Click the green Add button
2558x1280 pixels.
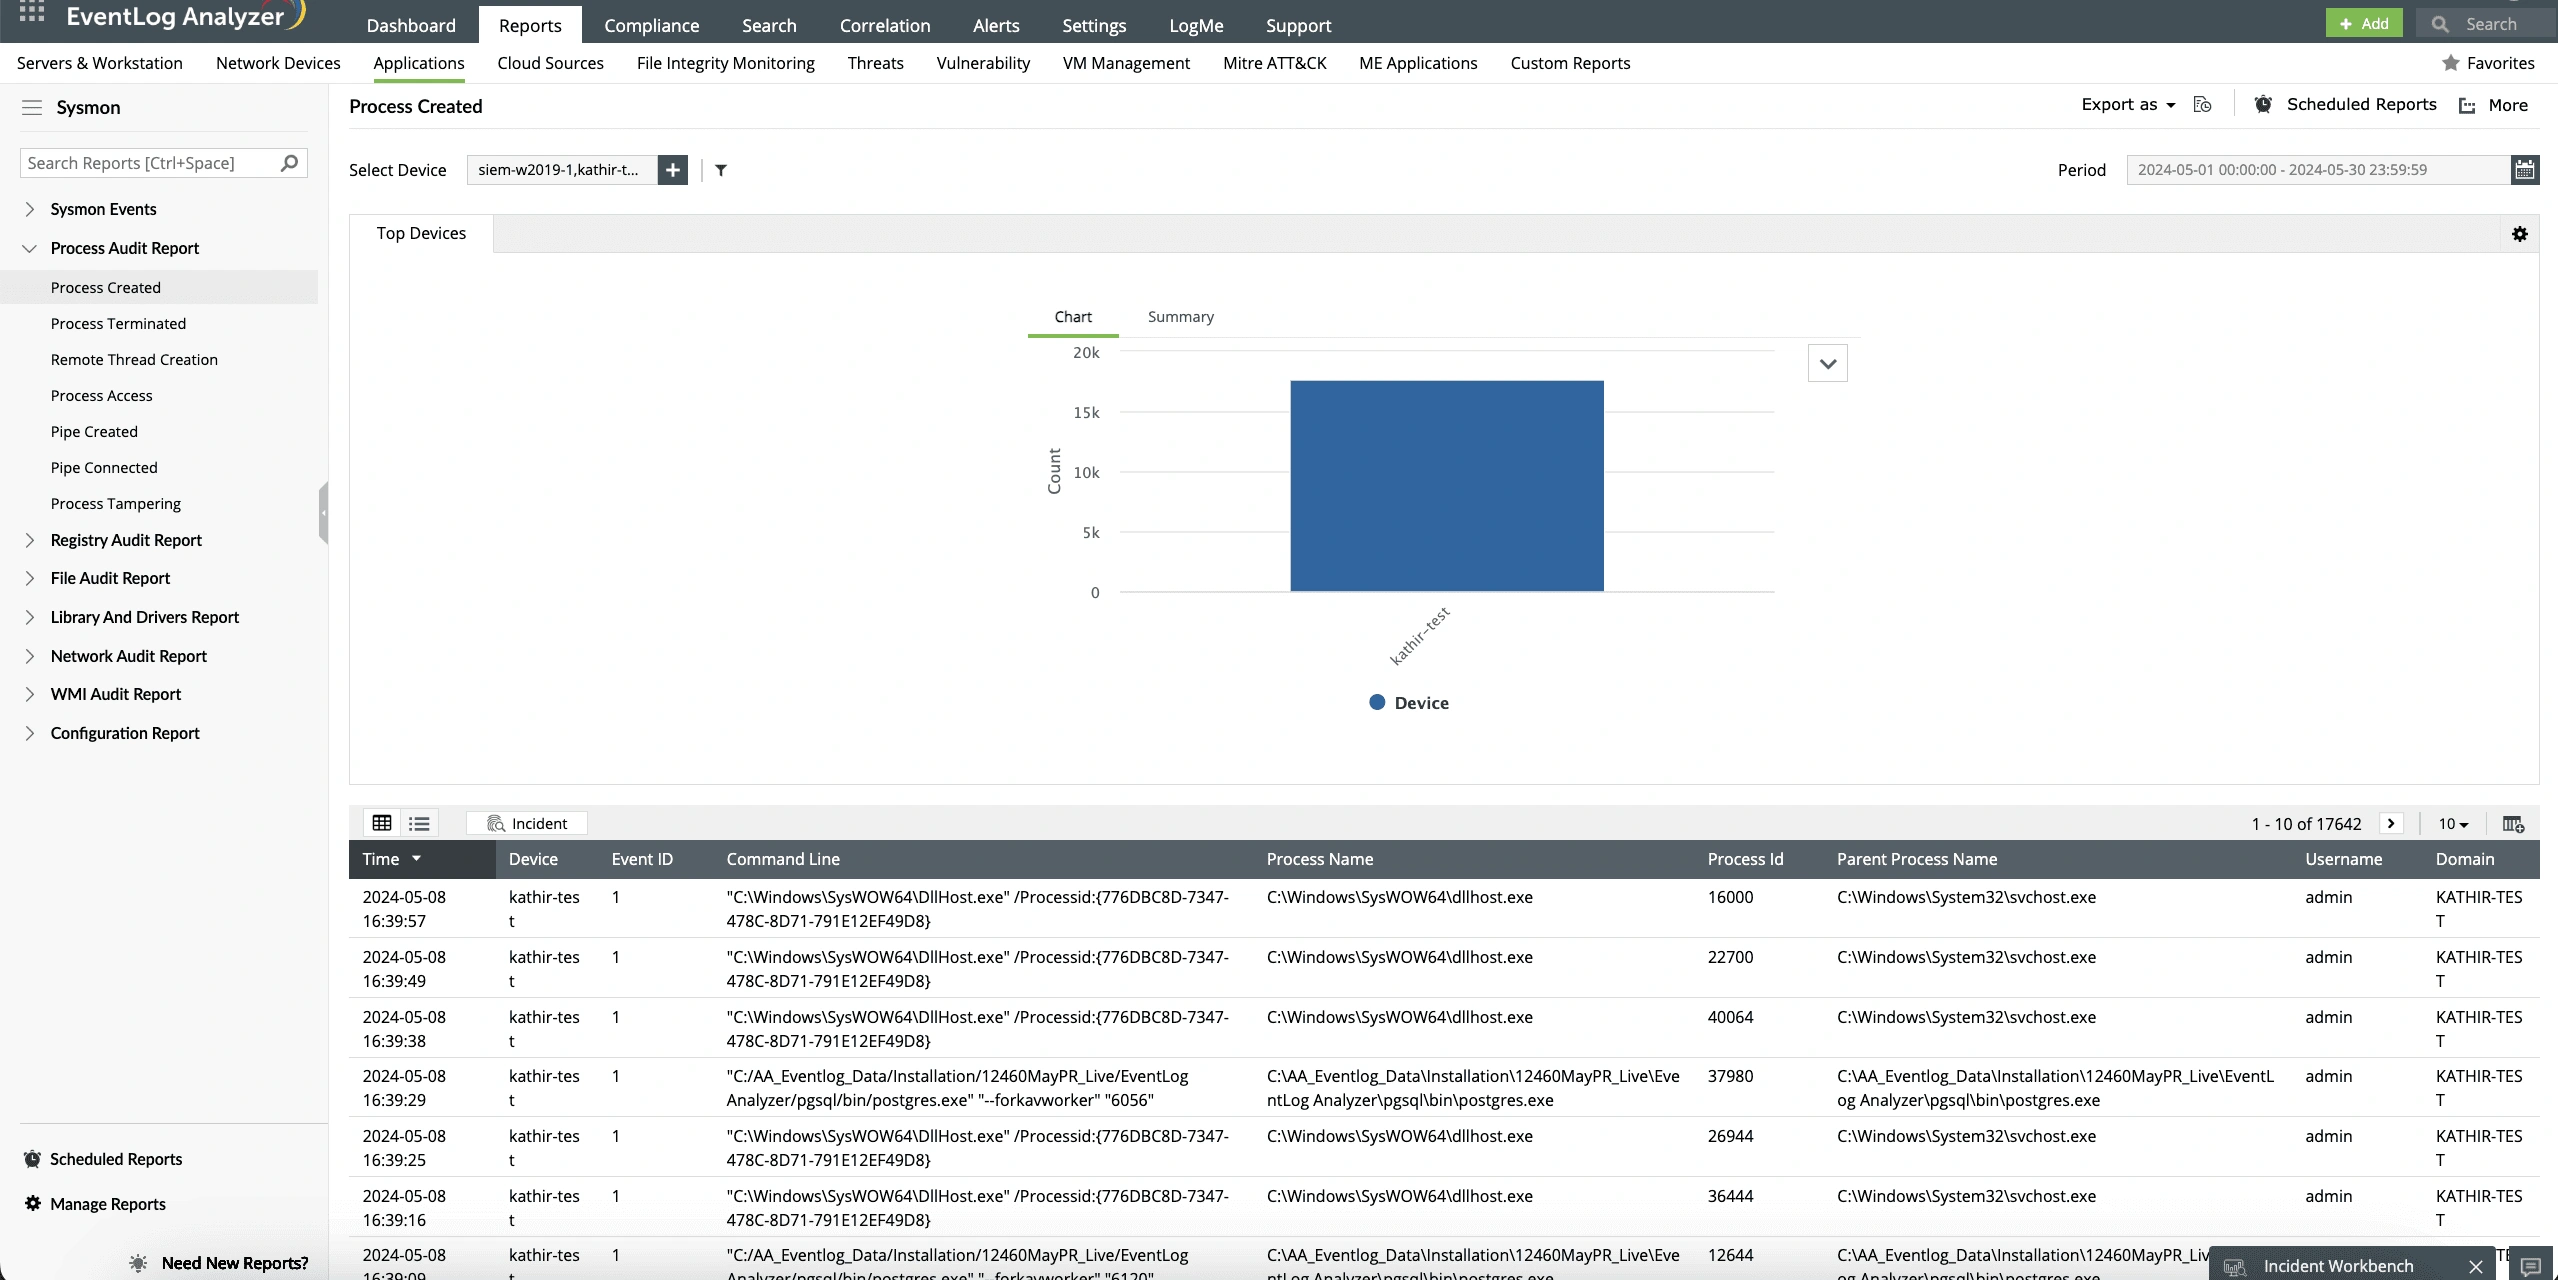[x=2363, y=23]
